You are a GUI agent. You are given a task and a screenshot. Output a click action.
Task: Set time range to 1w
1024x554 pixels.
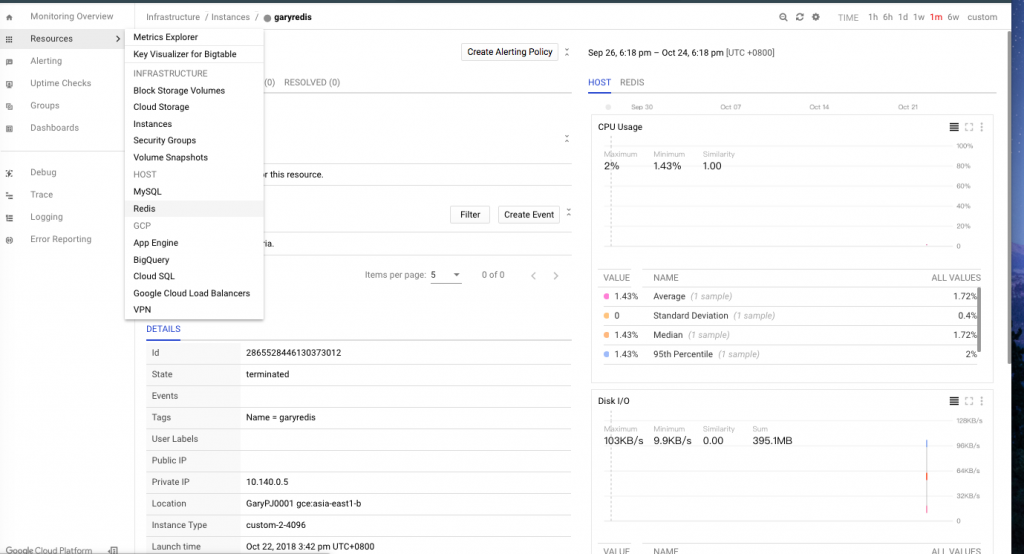[x=919, y=17]
